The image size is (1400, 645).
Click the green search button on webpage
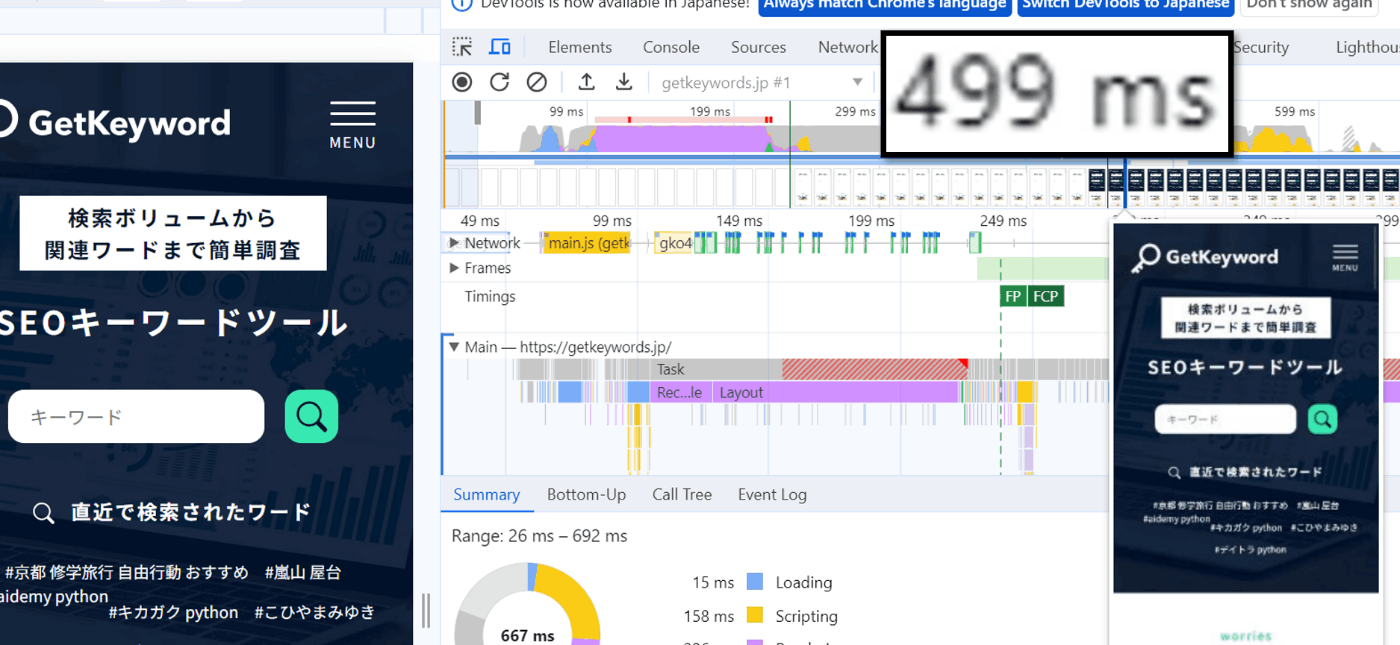tap(312, 416)
